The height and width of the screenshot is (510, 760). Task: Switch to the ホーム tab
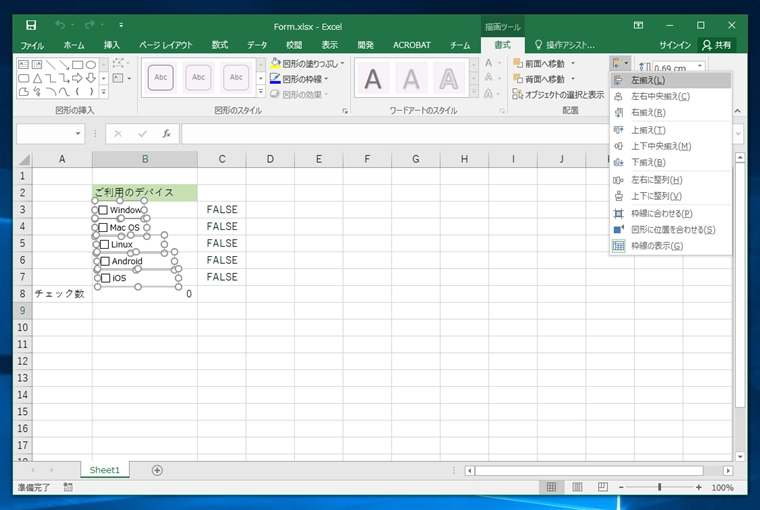coord(74,45)
